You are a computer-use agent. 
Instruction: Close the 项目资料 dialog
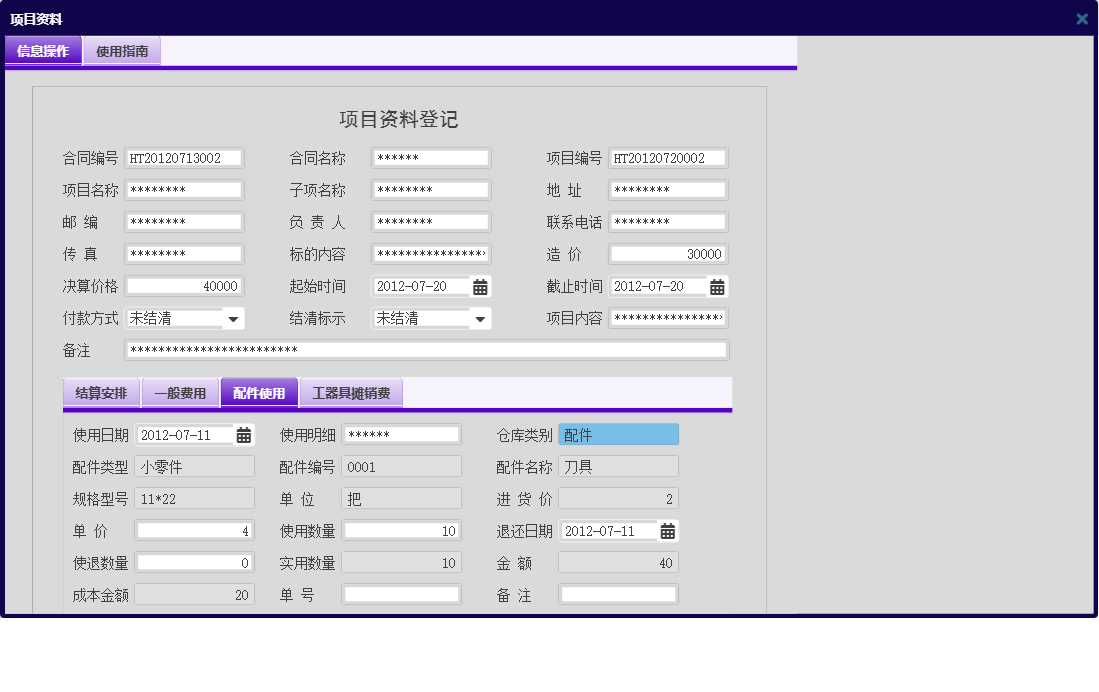(1081, 18)
